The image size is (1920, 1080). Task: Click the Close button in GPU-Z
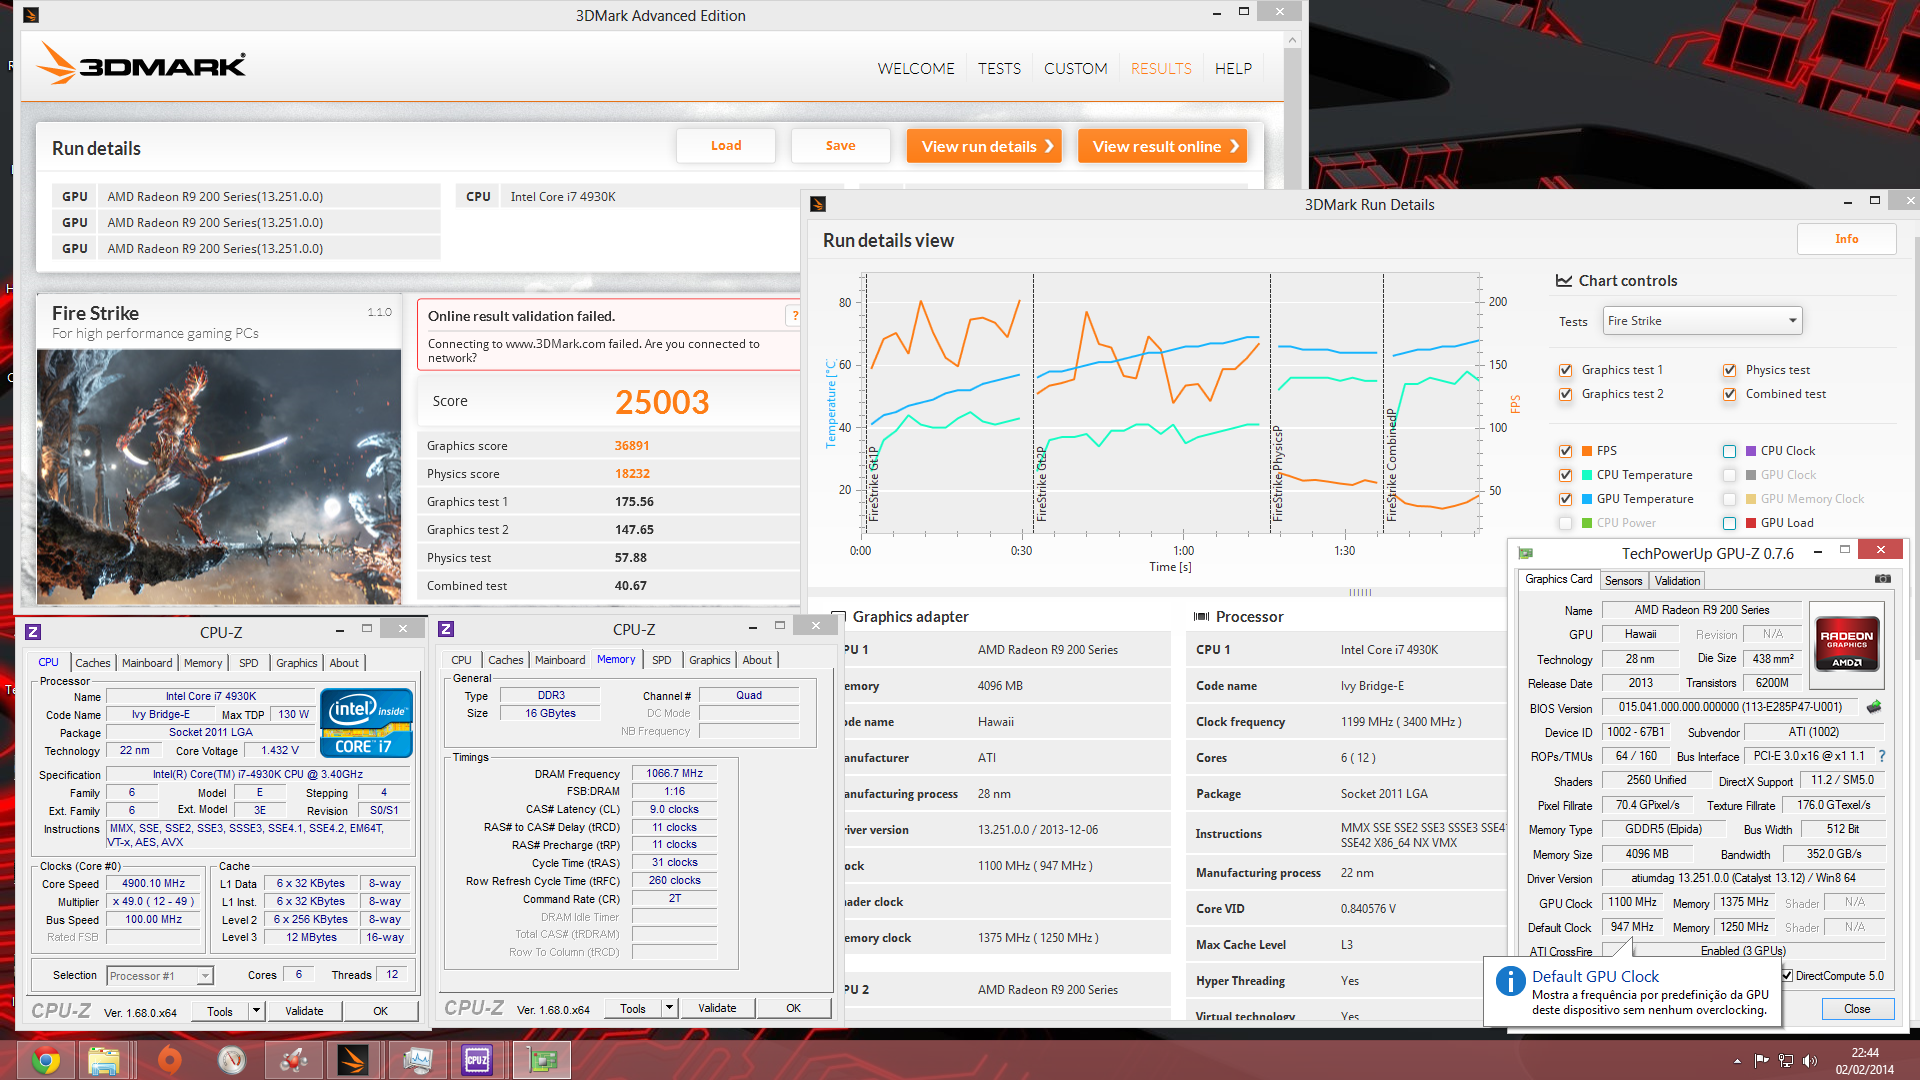[x=1857, y=1009]
